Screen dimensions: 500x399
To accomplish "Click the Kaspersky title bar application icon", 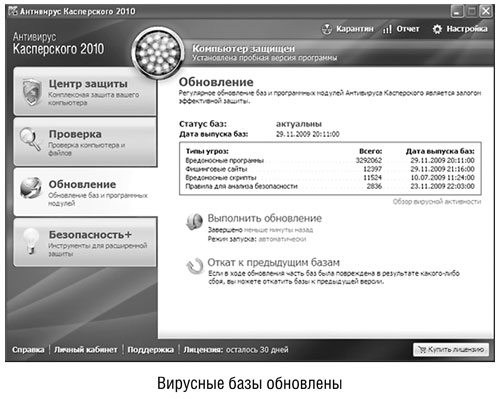I will pos(13,11).
